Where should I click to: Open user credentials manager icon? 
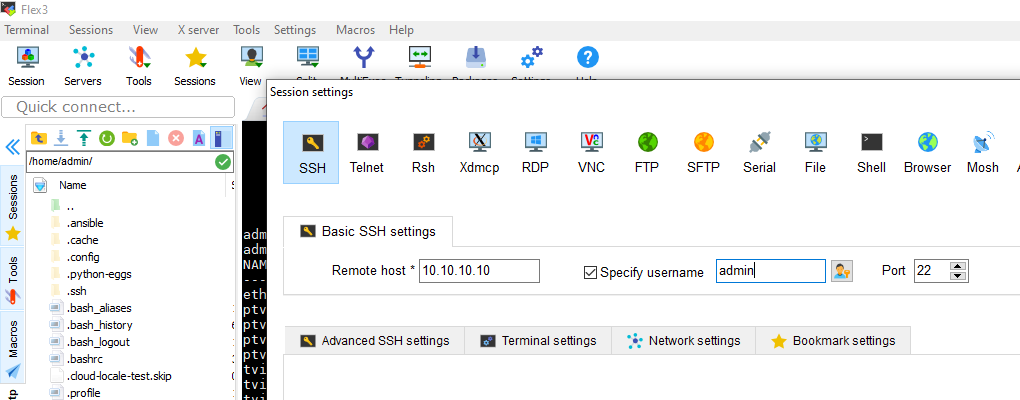842,271
